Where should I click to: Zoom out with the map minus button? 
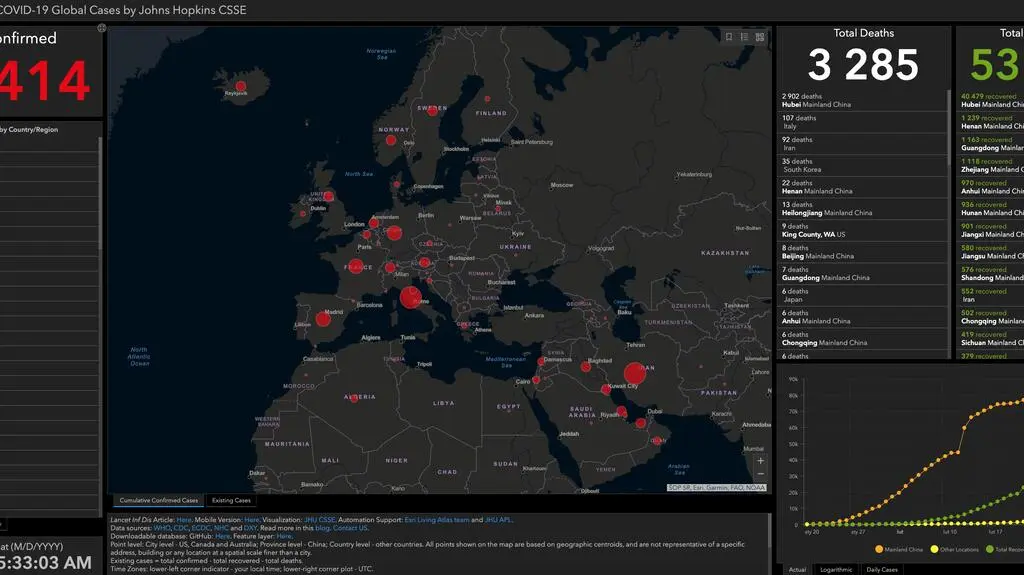click(x=760, y=474)
